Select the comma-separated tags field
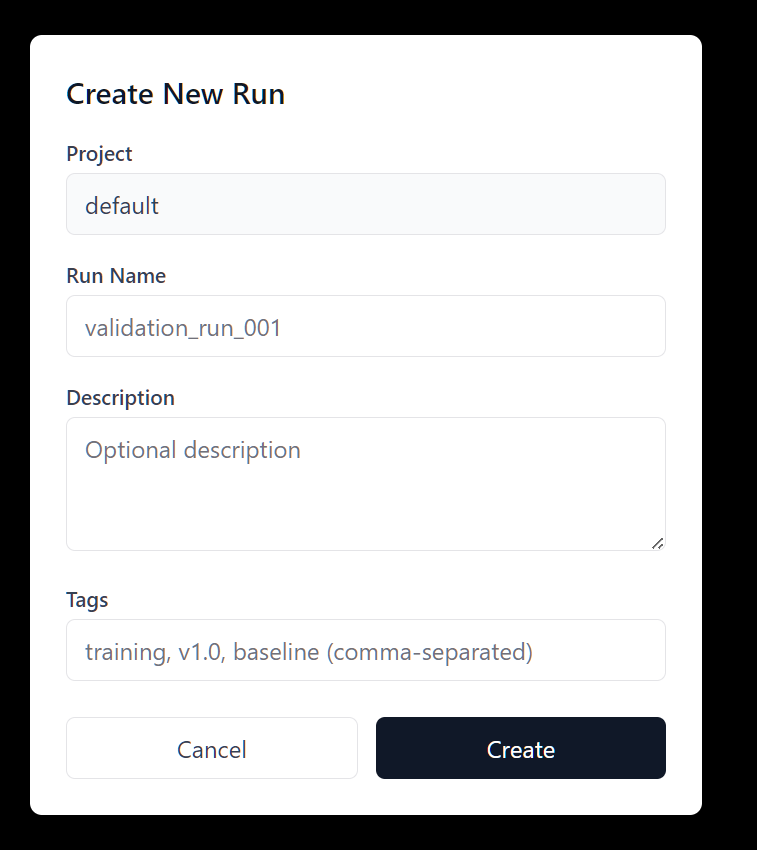The image size is (757, 850). [x=365, y=650]
